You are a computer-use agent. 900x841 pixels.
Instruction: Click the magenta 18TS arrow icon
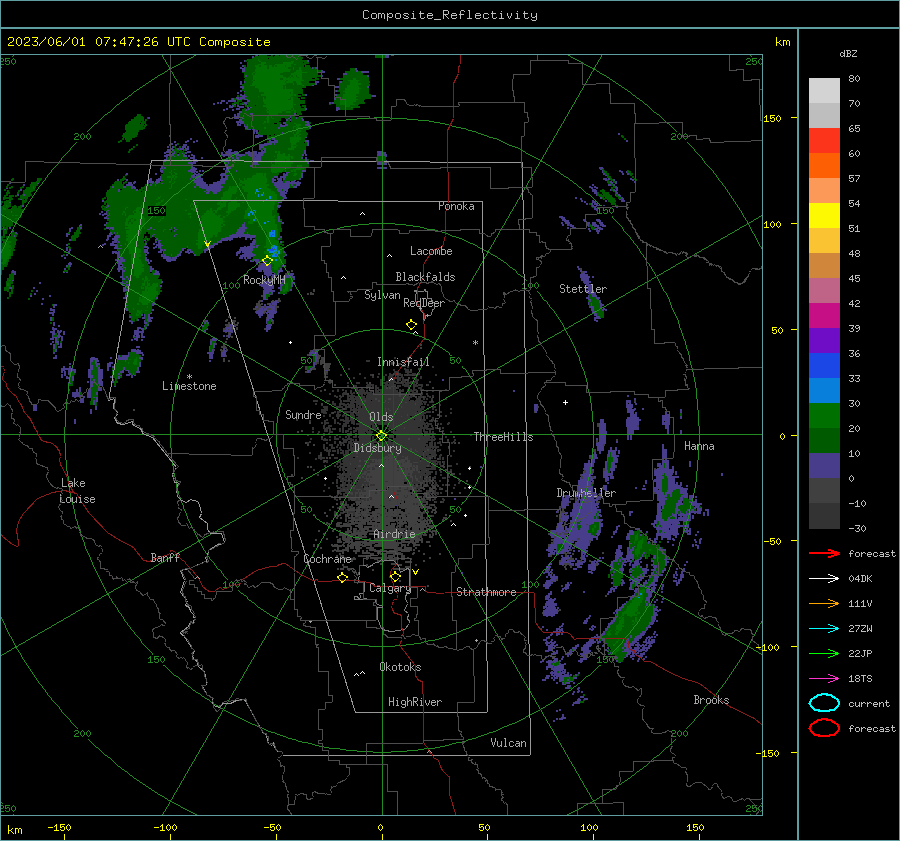[824, 678]
